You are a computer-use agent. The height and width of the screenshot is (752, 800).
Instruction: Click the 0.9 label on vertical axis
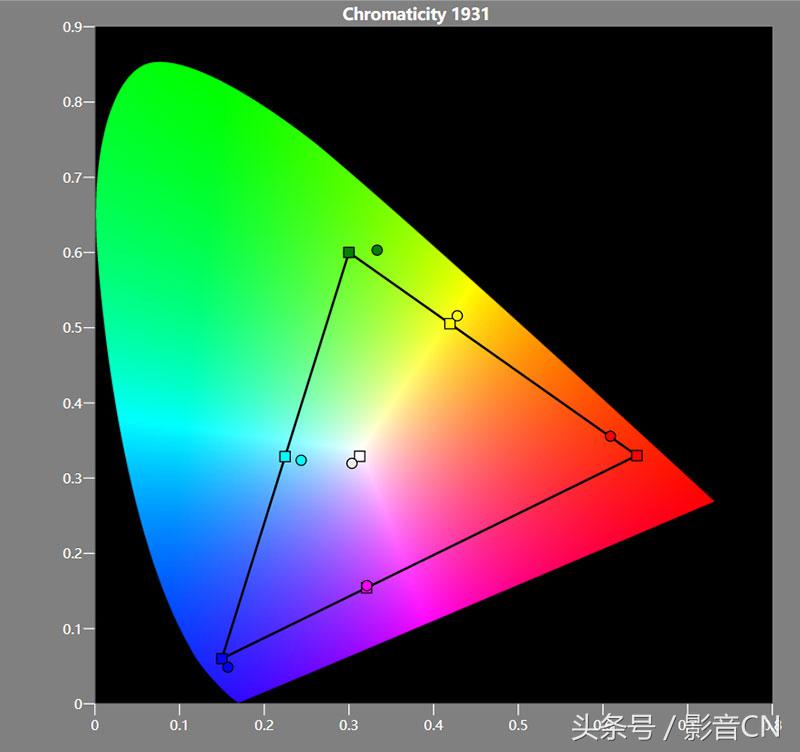pyautogui.click(x=72, y=27)
